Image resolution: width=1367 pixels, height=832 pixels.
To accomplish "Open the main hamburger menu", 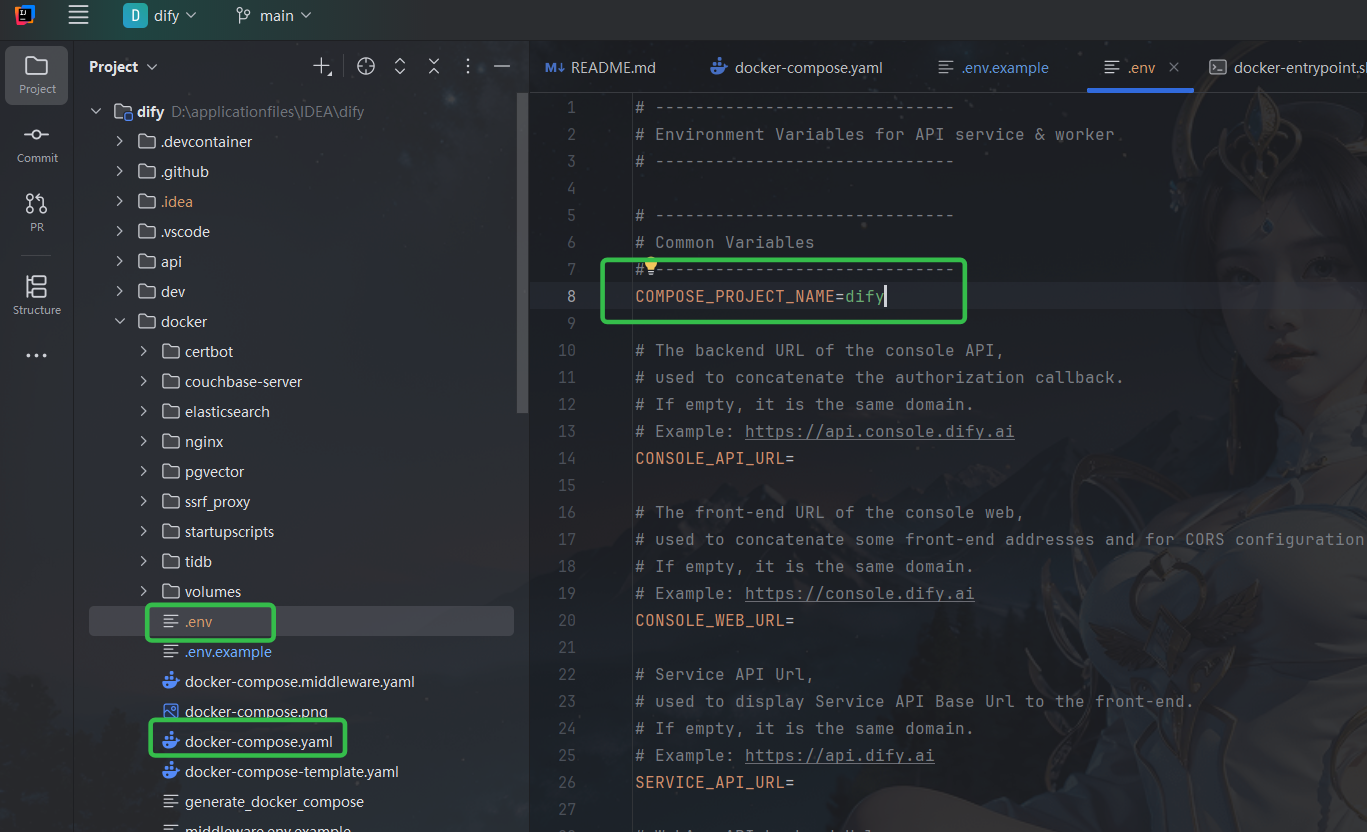I will (78, 15).
